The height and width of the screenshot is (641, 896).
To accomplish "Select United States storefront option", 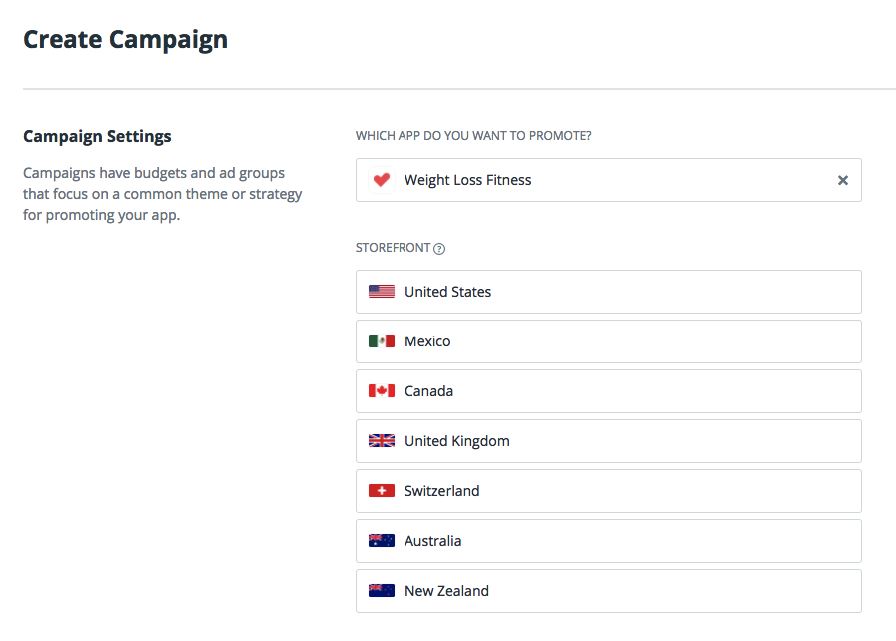I will [608, 292].
